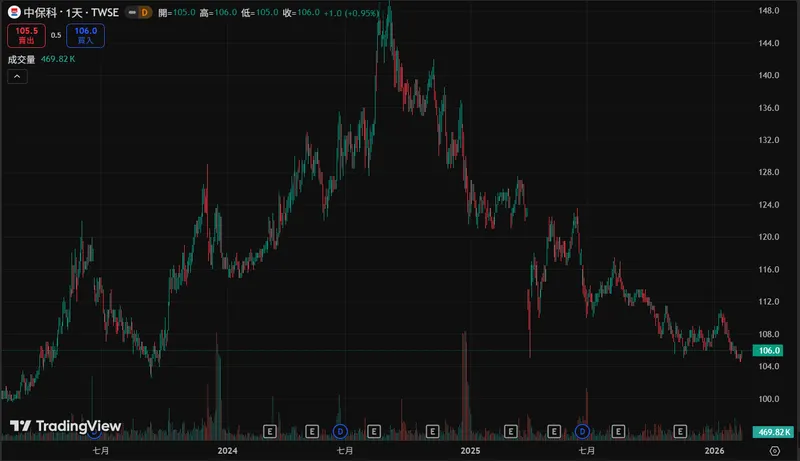Click the green 106.0 current price label on the price axis
The image size is (800, 461).
click(768, 350)
